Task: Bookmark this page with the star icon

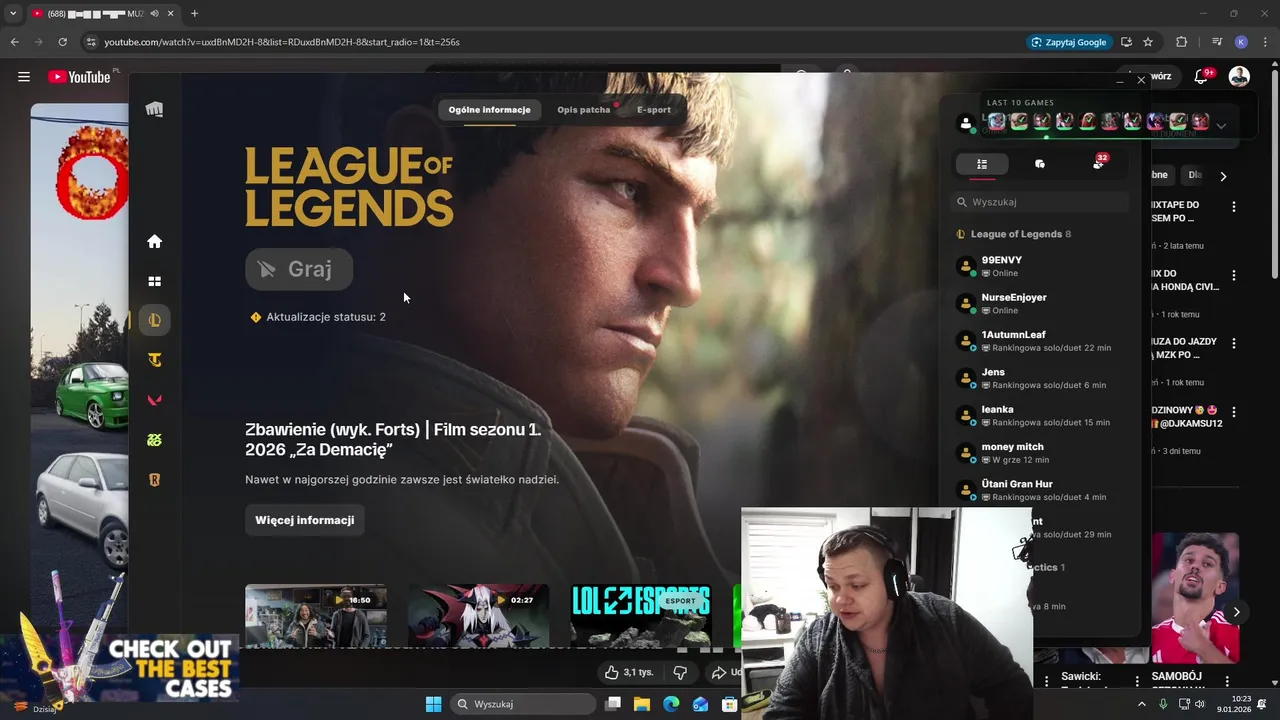Action: click(1148, 42)
